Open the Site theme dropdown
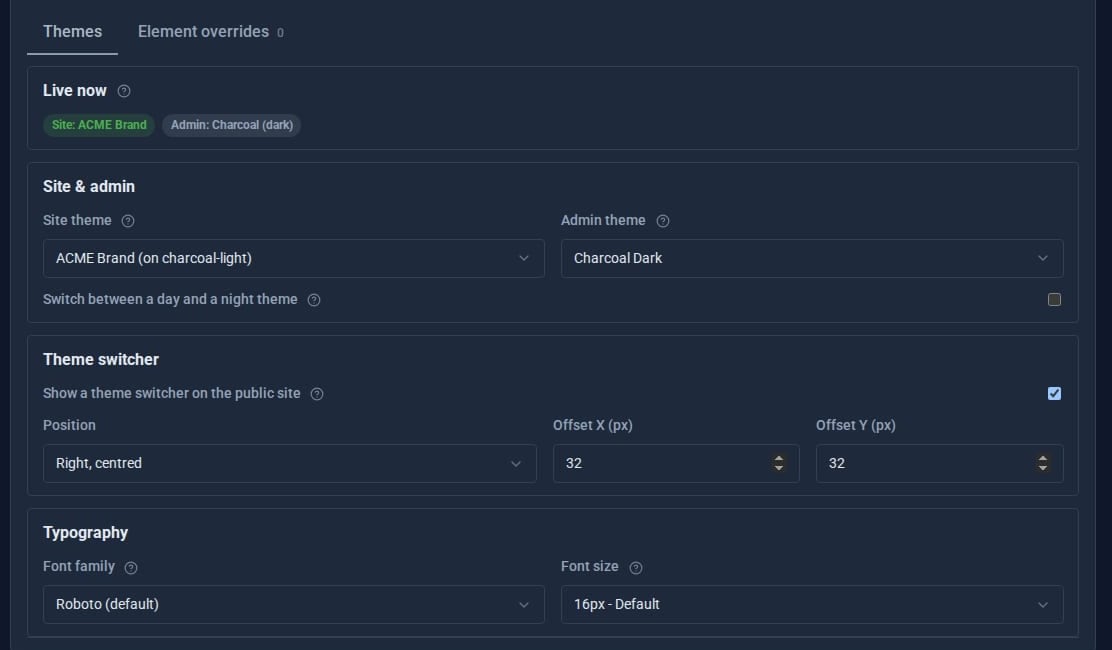This screenshot has width=1112, height=650. click(x=294, y=258)
